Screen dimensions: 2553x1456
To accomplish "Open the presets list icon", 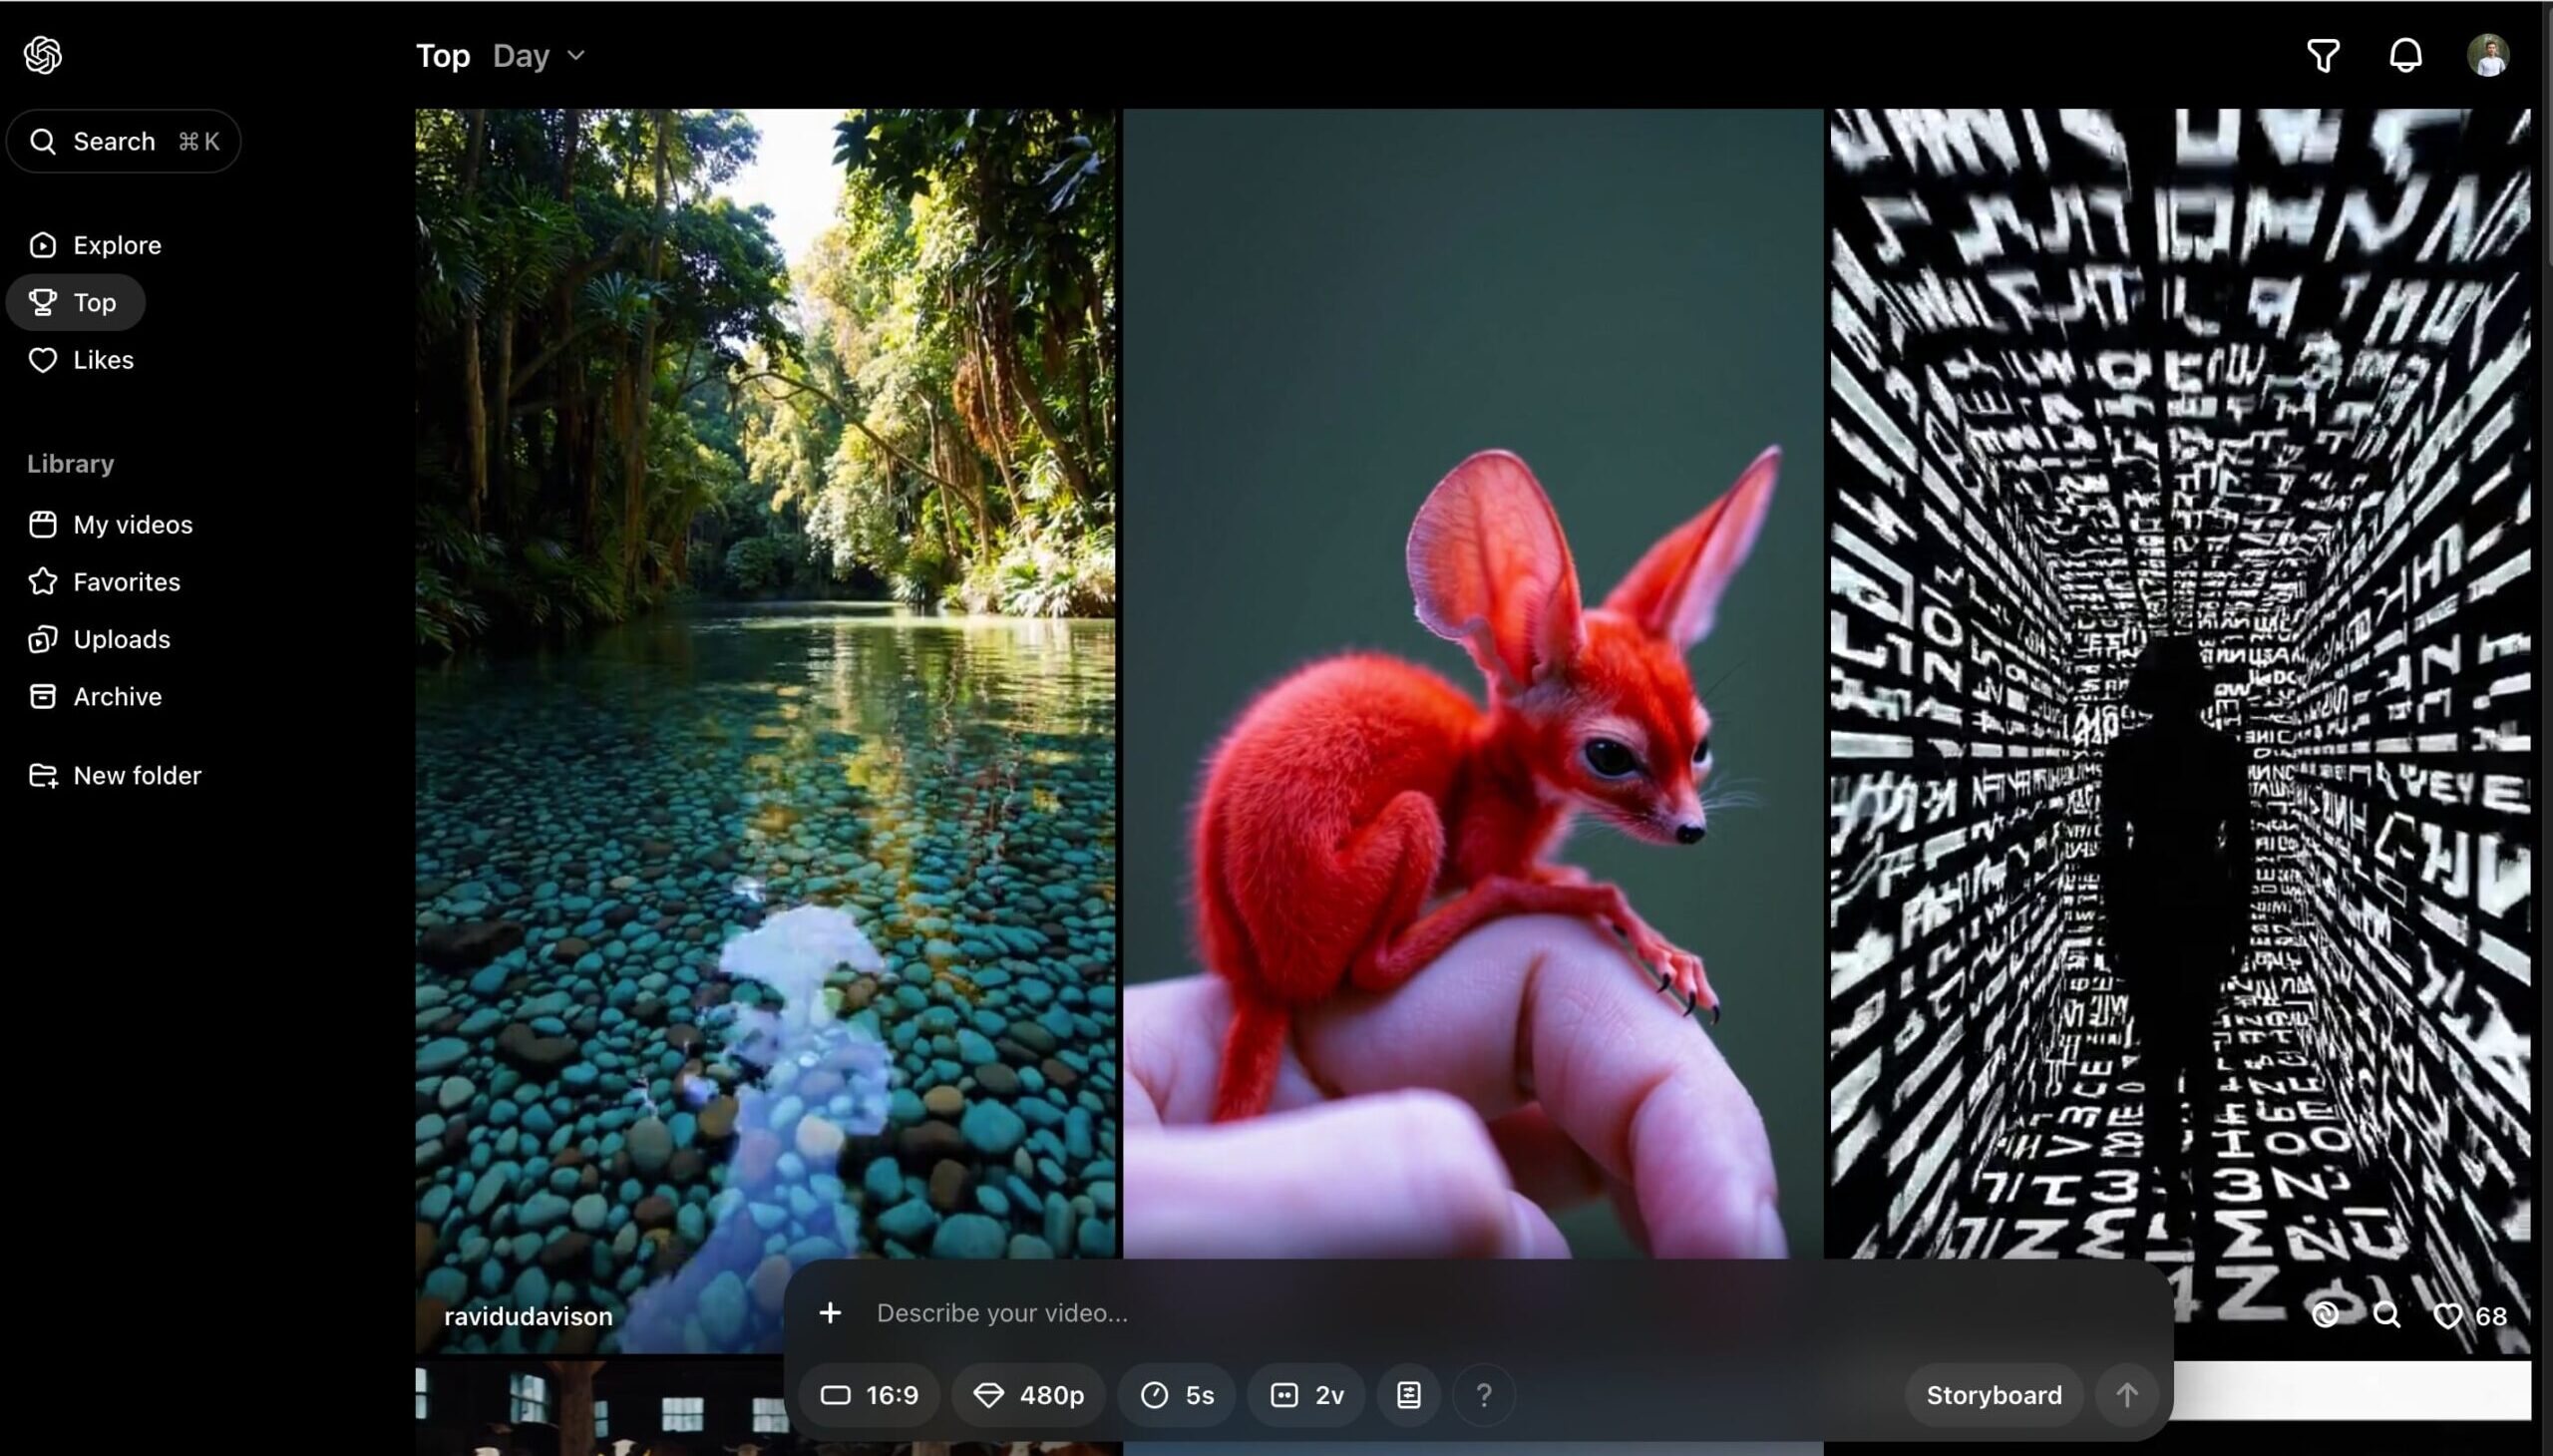I will click(1408, 1395).
